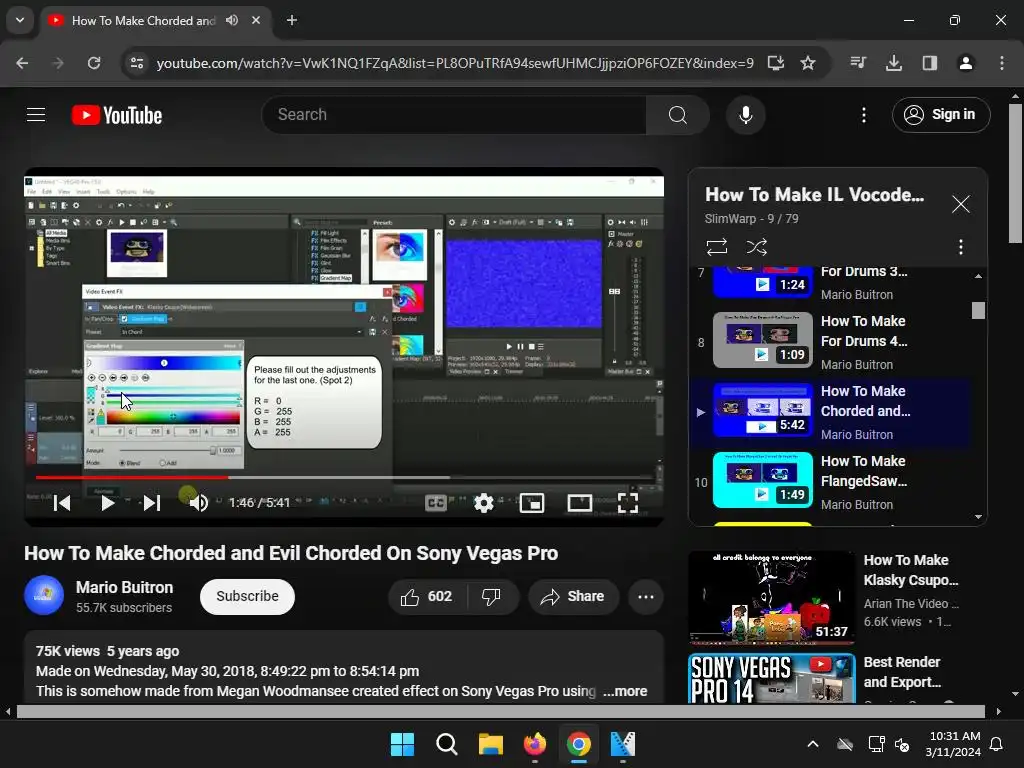The image size is (1024, 768).
Task: Toggle playlist shuffle button
Action: coord(756,247)
